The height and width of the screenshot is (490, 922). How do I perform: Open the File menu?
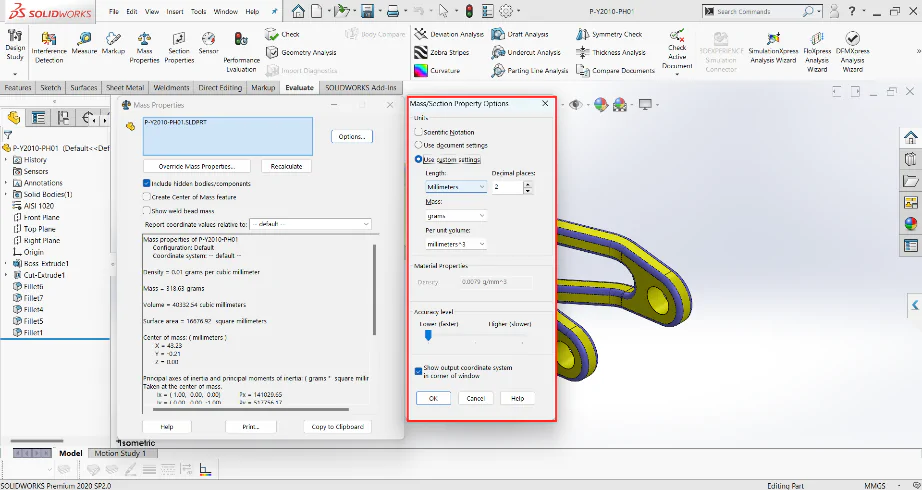[x=114, y=12]
